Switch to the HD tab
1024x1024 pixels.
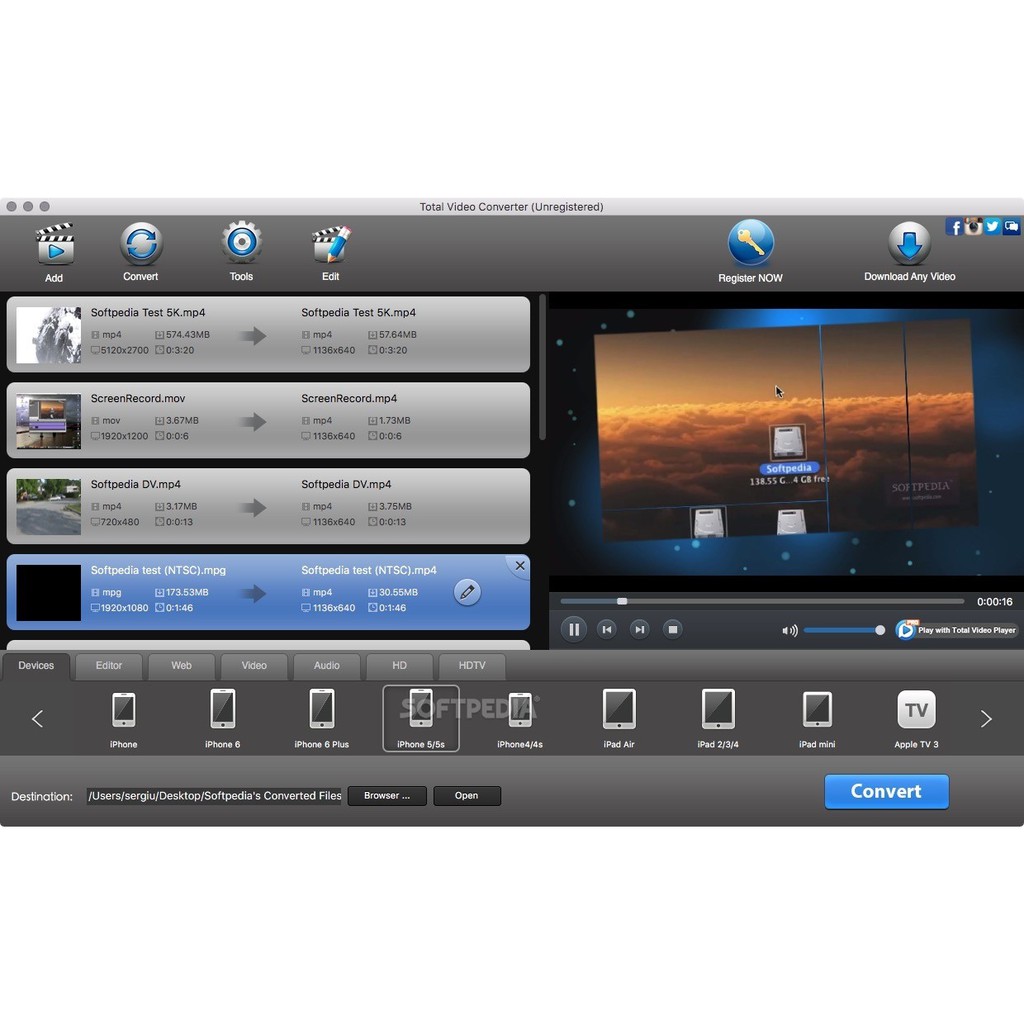tap(399, 665)
